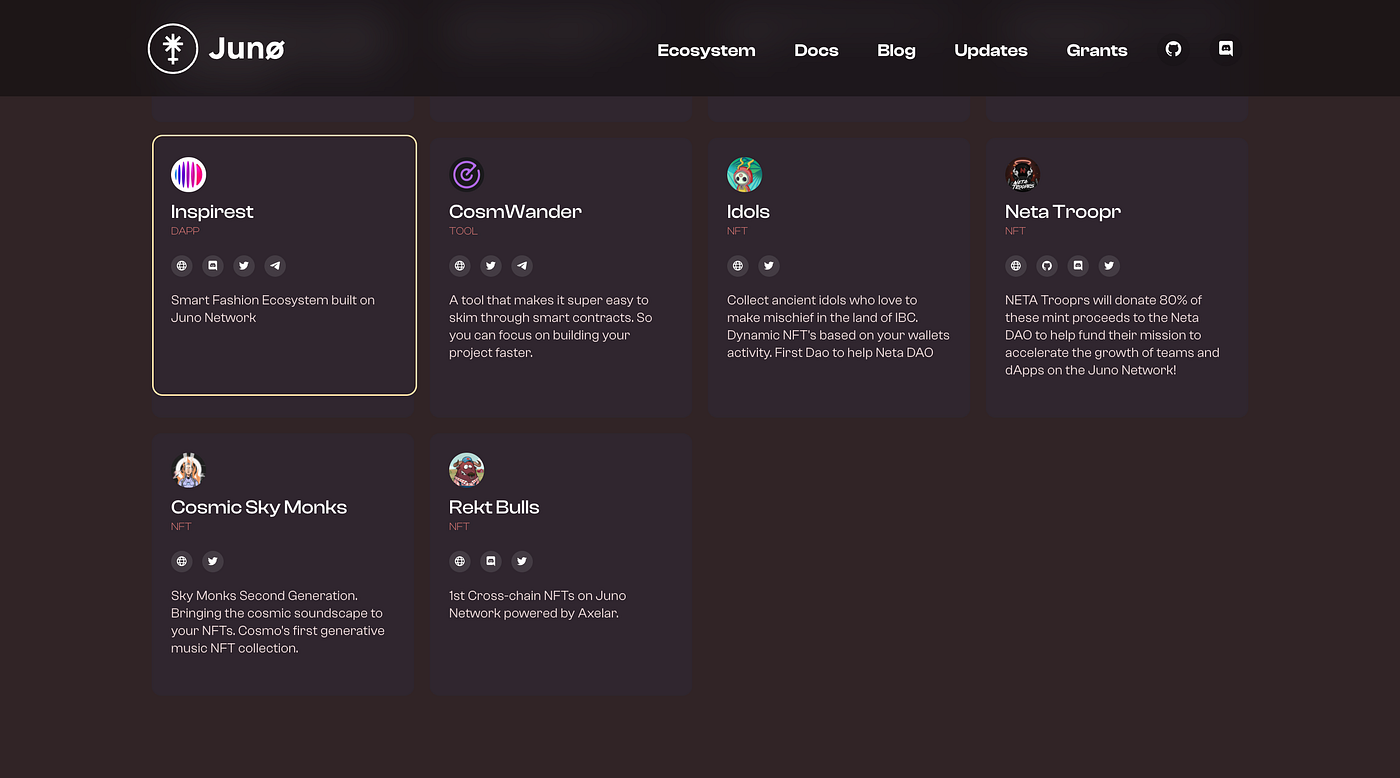The height and width of the screenshot is (778, 1400).
Task: Open Idols website globe icon
Action: point(737,266)
